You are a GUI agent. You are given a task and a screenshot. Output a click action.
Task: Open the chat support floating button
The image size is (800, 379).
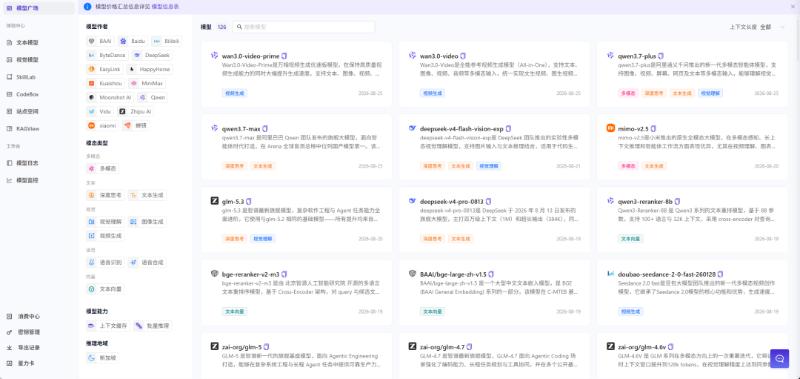(x=779, y=359)
